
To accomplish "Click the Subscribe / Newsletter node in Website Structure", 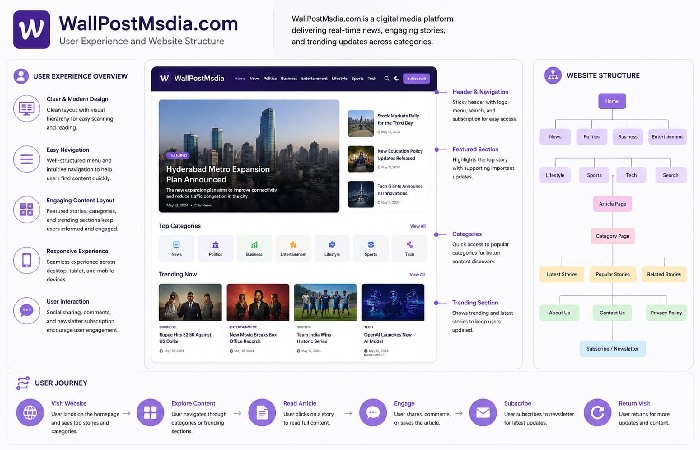I will 612,349.
